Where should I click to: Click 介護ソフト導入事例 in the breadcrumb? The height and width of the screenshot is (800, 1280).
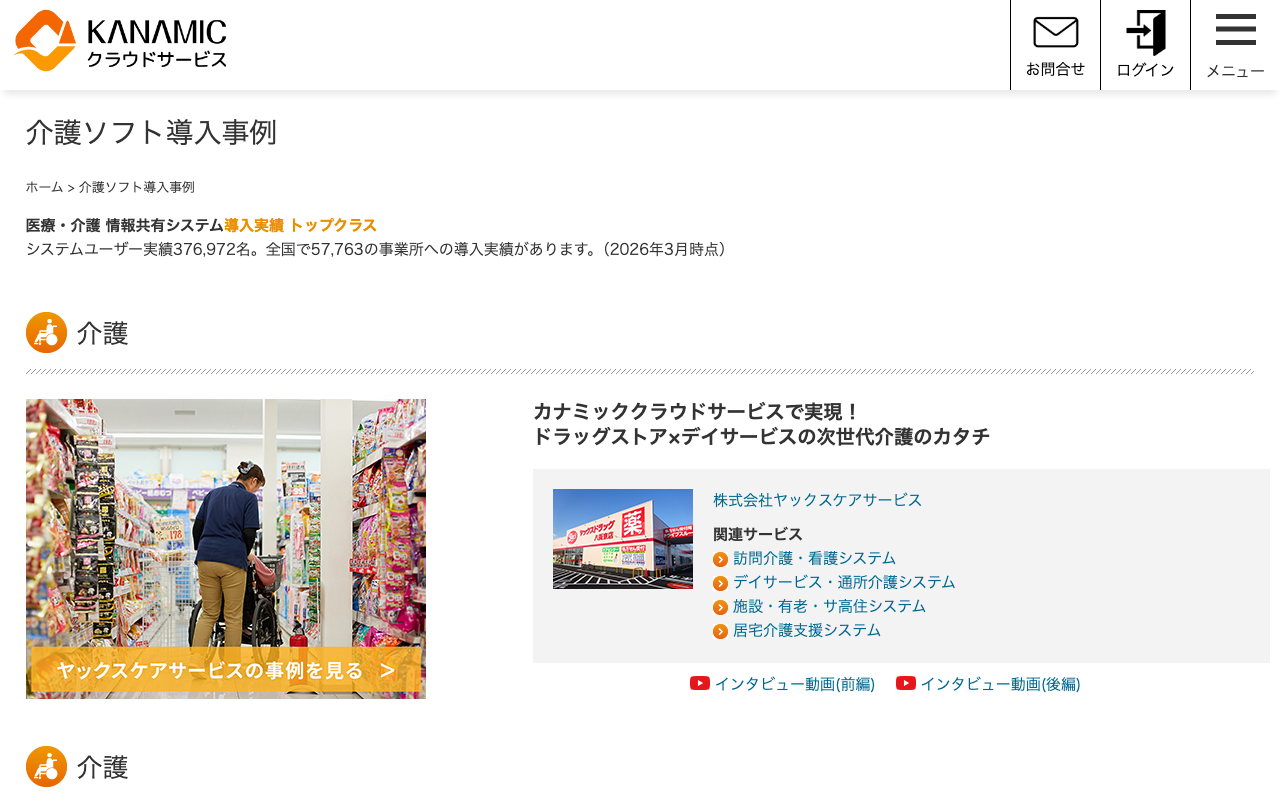coord(137,187)
